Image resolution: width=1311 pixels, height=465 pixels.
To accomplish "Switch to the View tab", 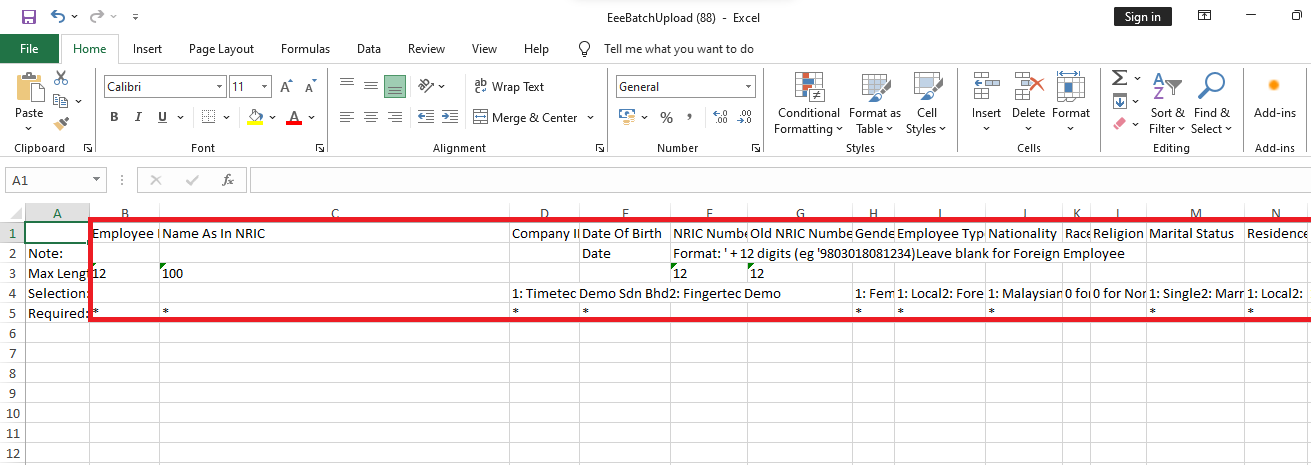I will 484,48.
